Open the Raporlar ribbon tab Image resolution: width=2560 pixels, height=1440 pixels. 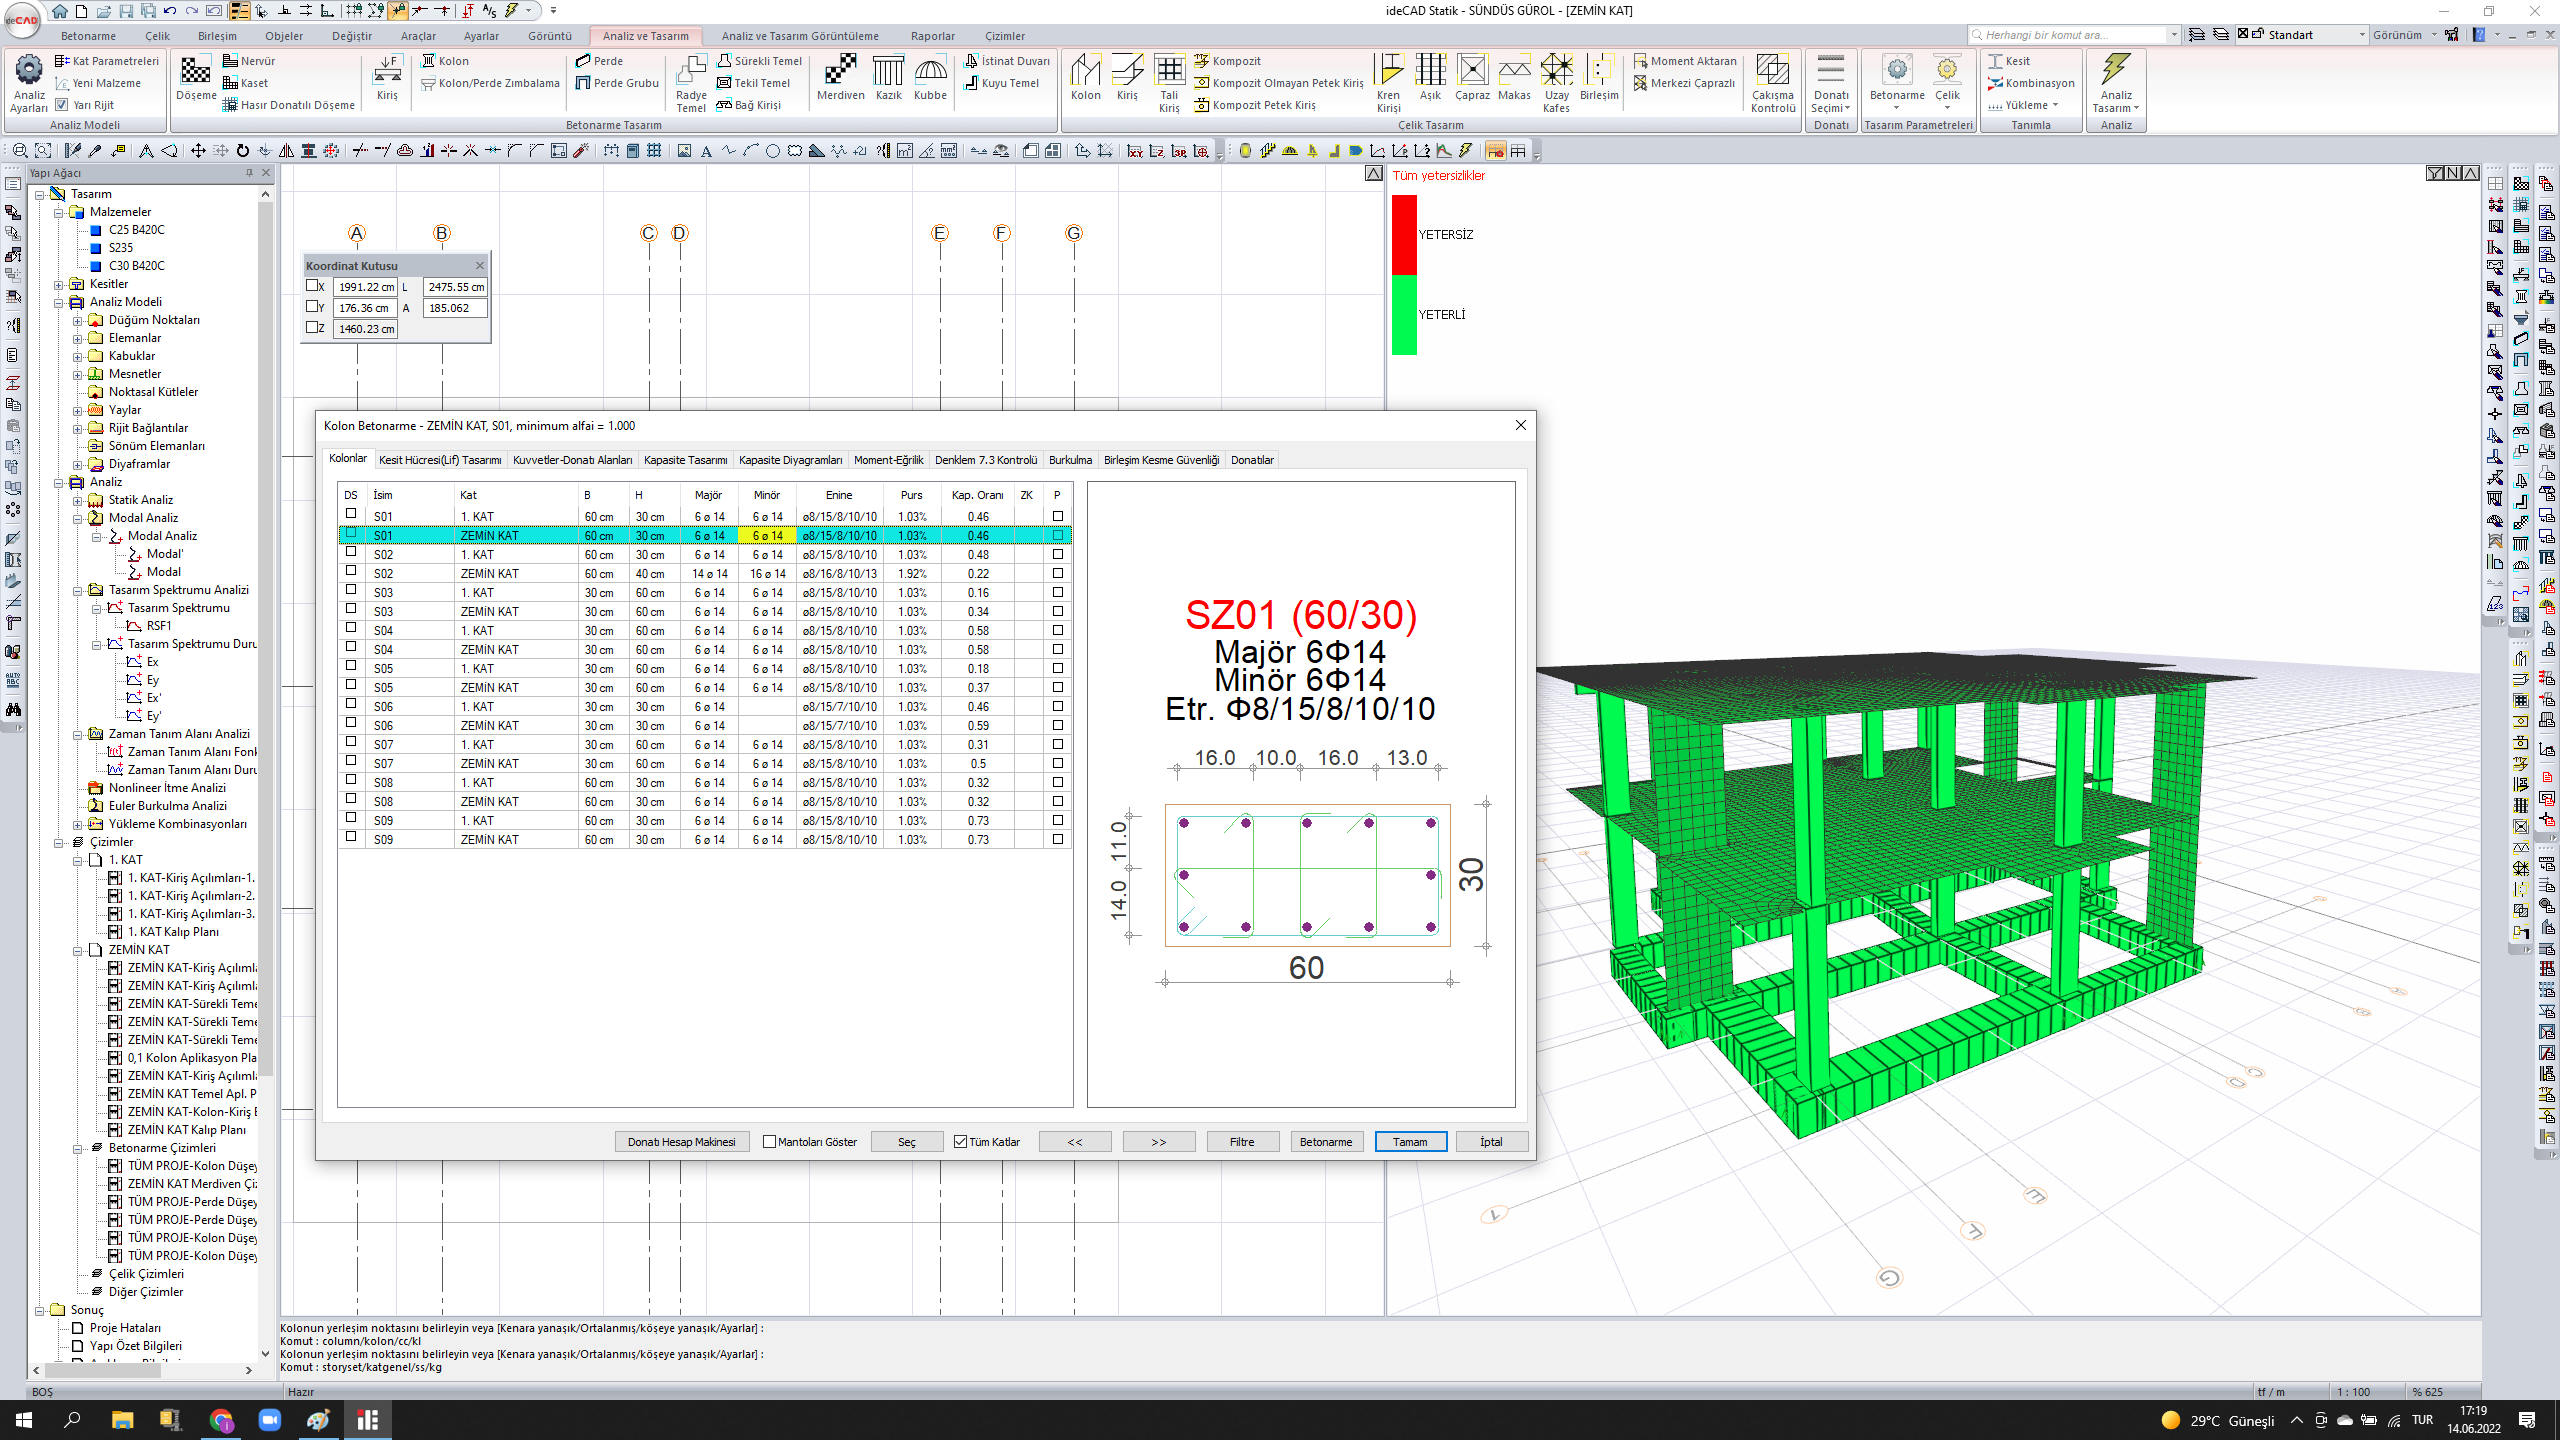(x=932, y=36)
